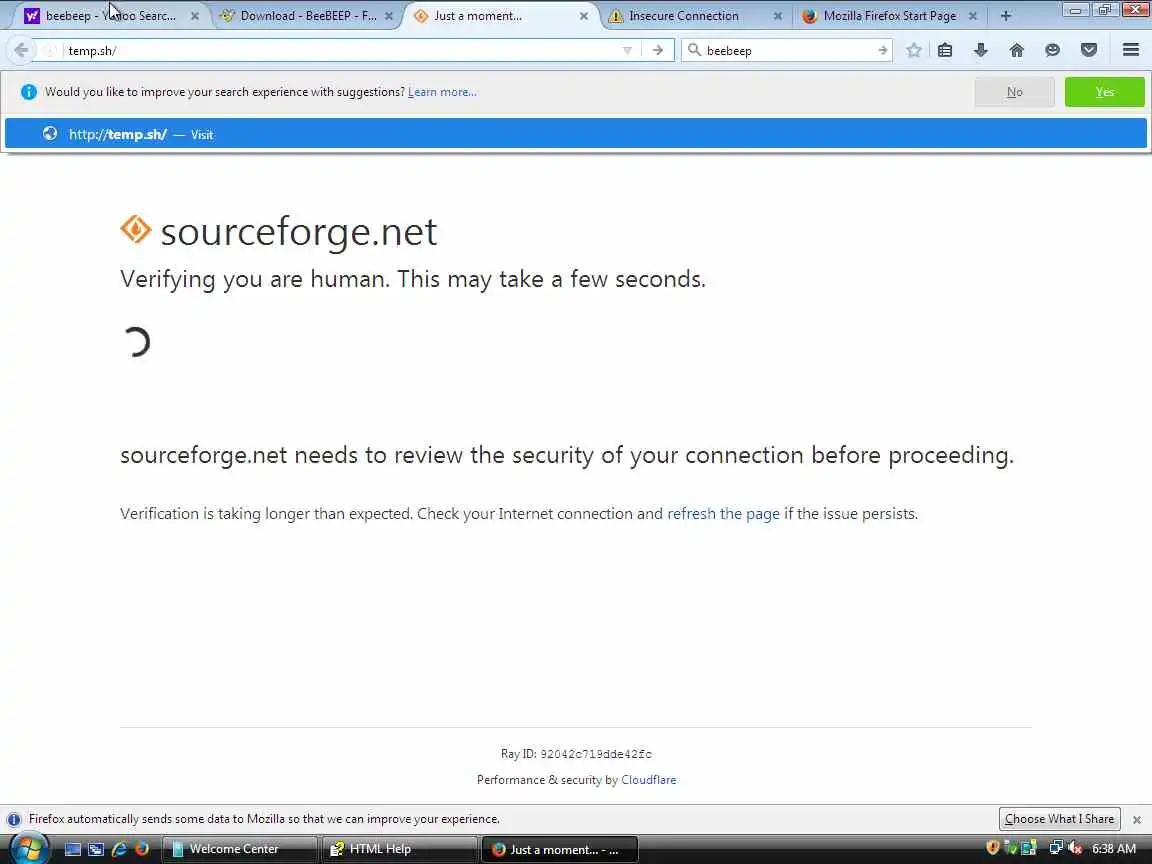This screenshot has height=864, width=1152.
Task: Click the muted volume tray icon
Action: tap(1075, 849)
